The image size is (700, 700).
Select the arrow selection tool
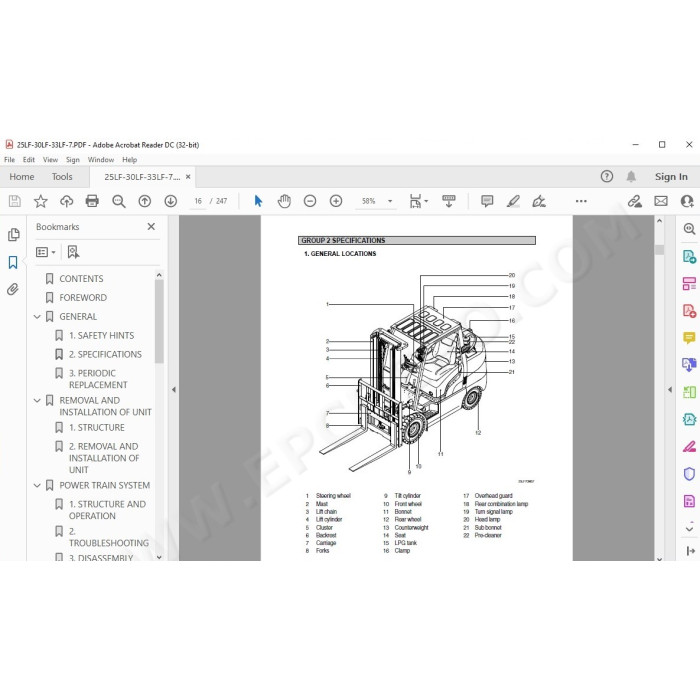[x=258, y=201]
